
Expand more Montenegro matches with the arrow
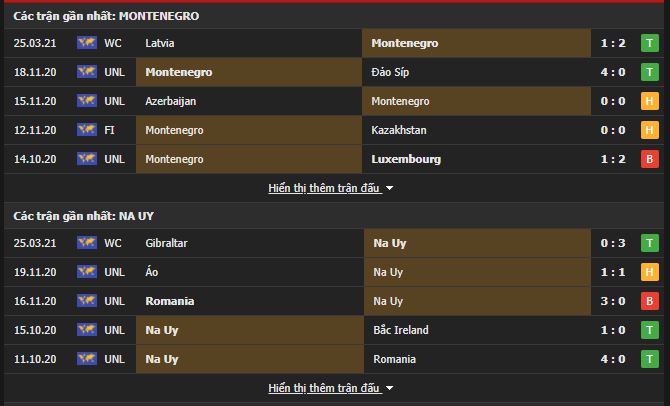click(x=389, y=188)
